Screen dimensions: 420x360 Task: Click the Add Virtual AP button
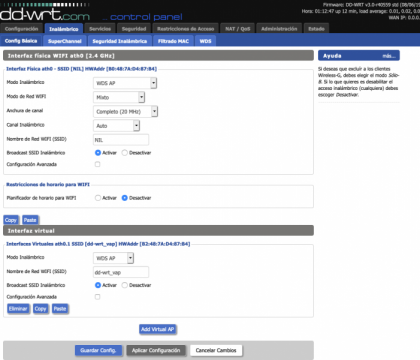point(157,329)
